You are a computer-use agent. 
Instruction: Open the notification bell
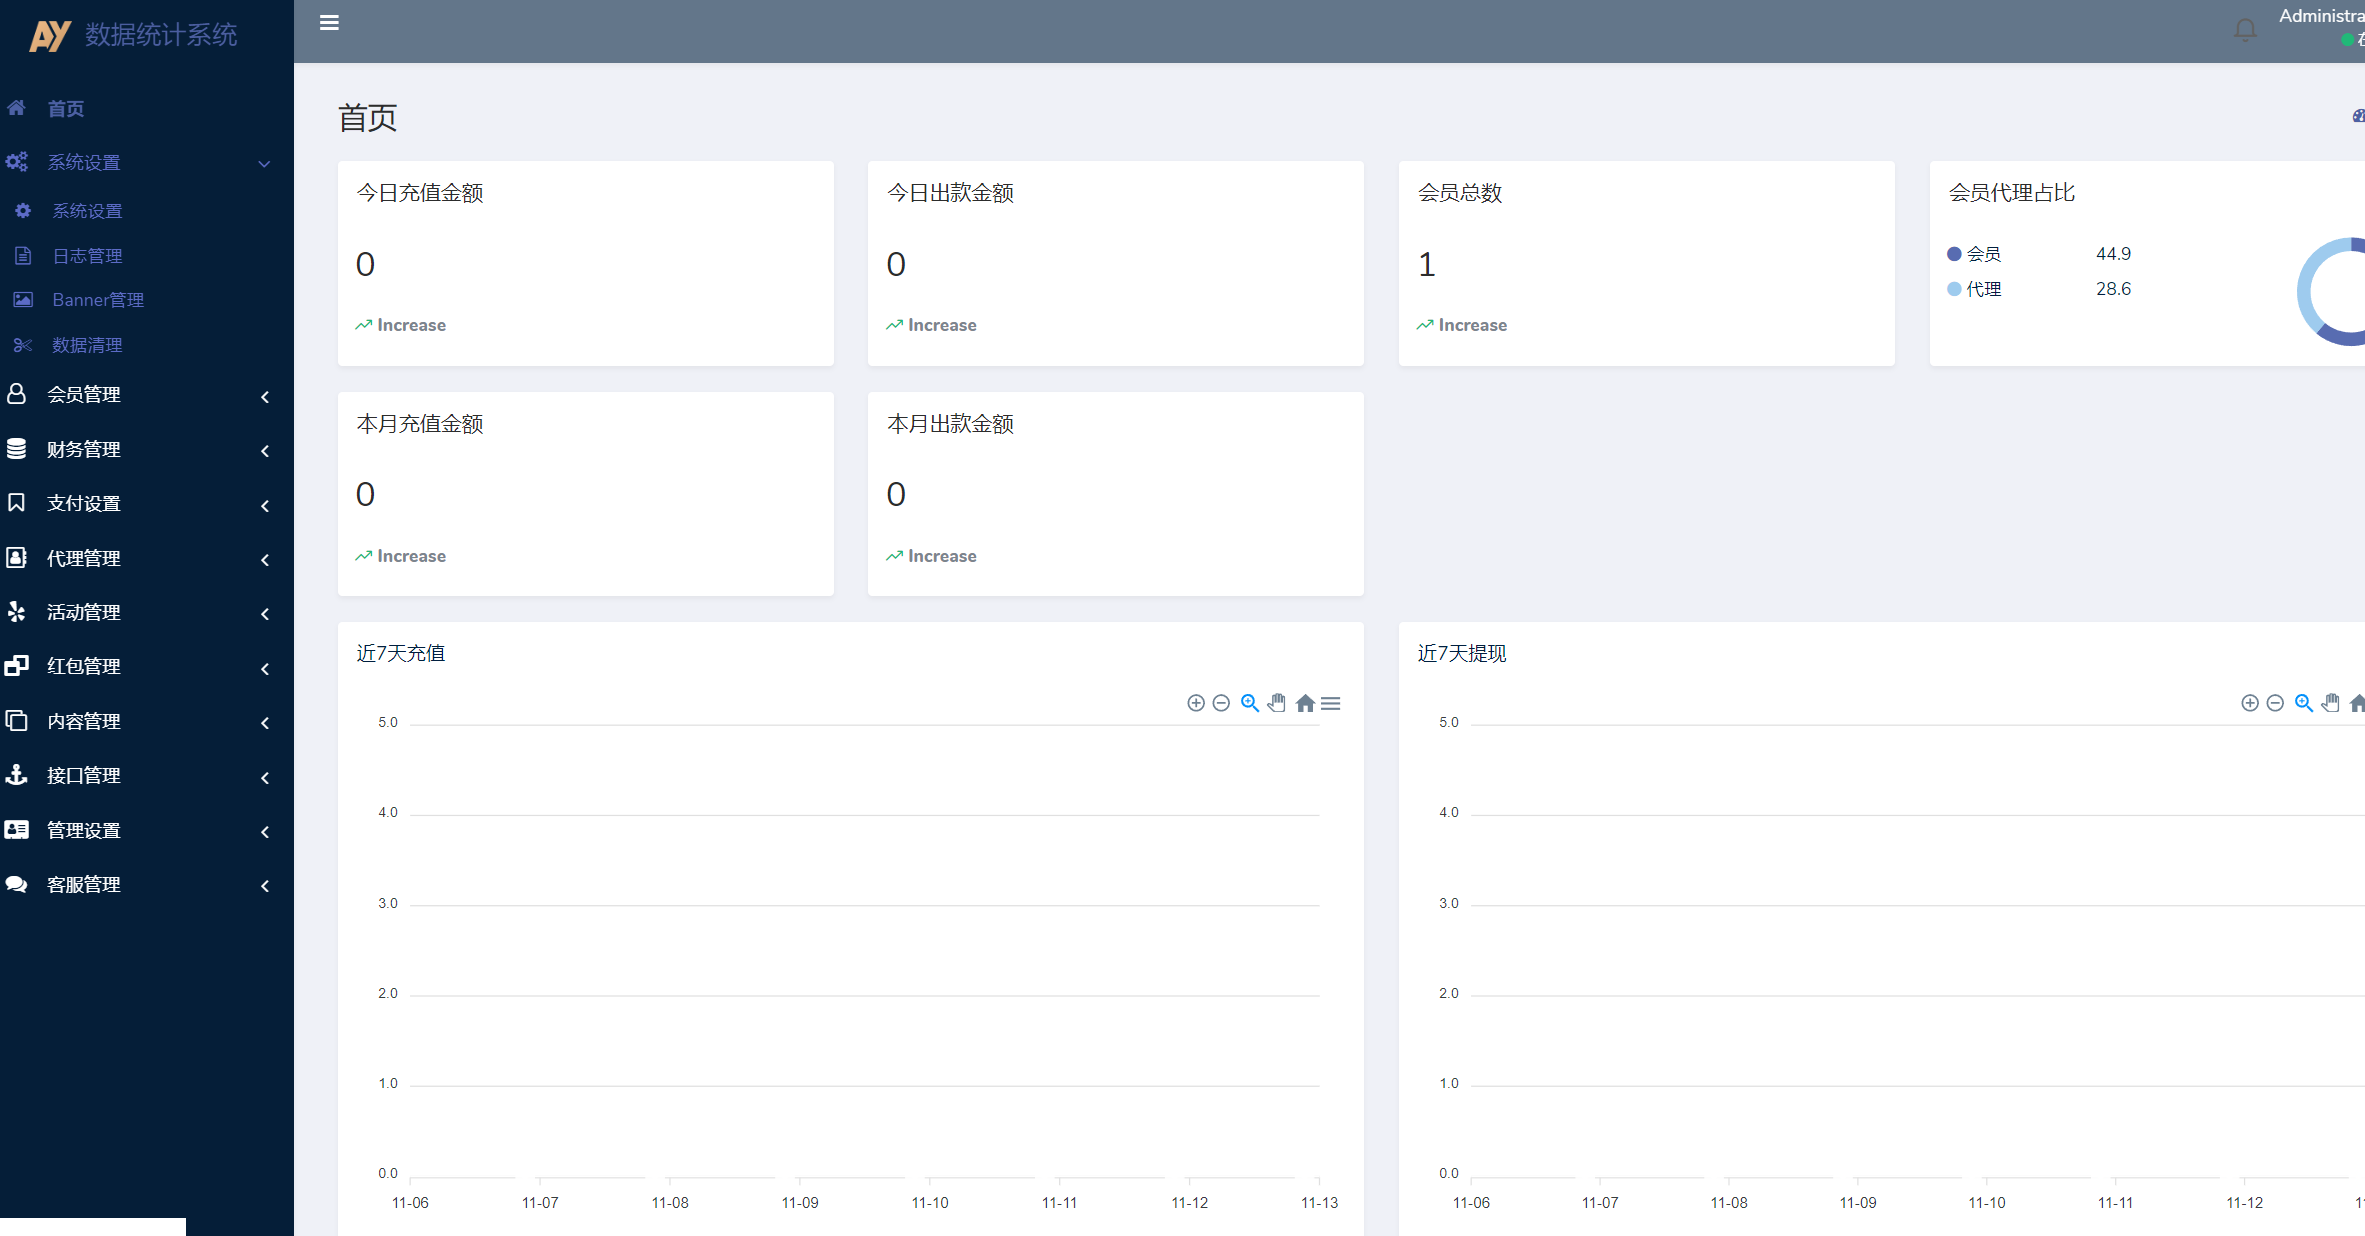point(2245,30)
